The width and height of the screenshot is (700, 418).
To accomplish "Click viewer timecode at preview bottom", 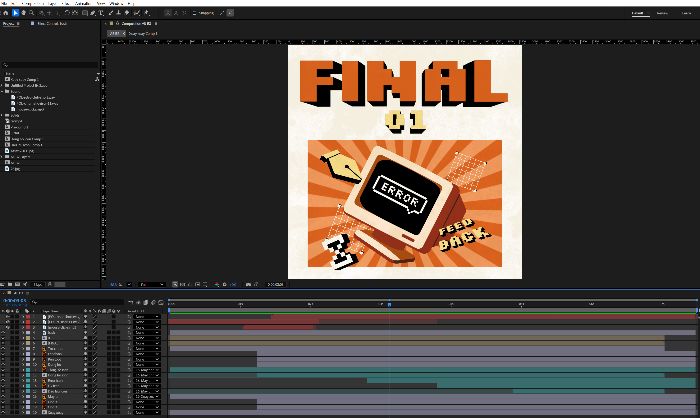I will click(x=275, y=284).
